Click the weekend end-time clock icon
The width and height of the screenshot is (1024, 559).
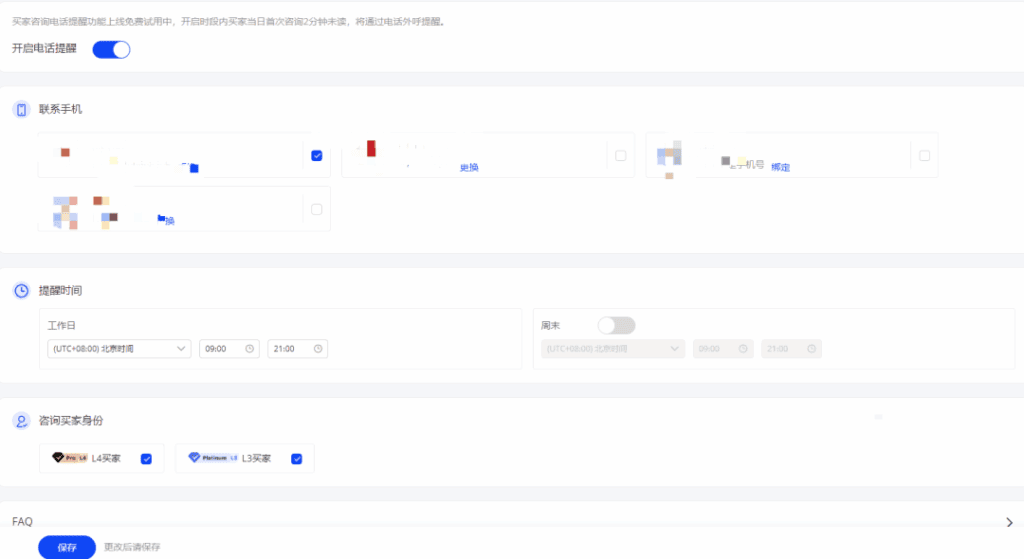[x=811, y=349]
